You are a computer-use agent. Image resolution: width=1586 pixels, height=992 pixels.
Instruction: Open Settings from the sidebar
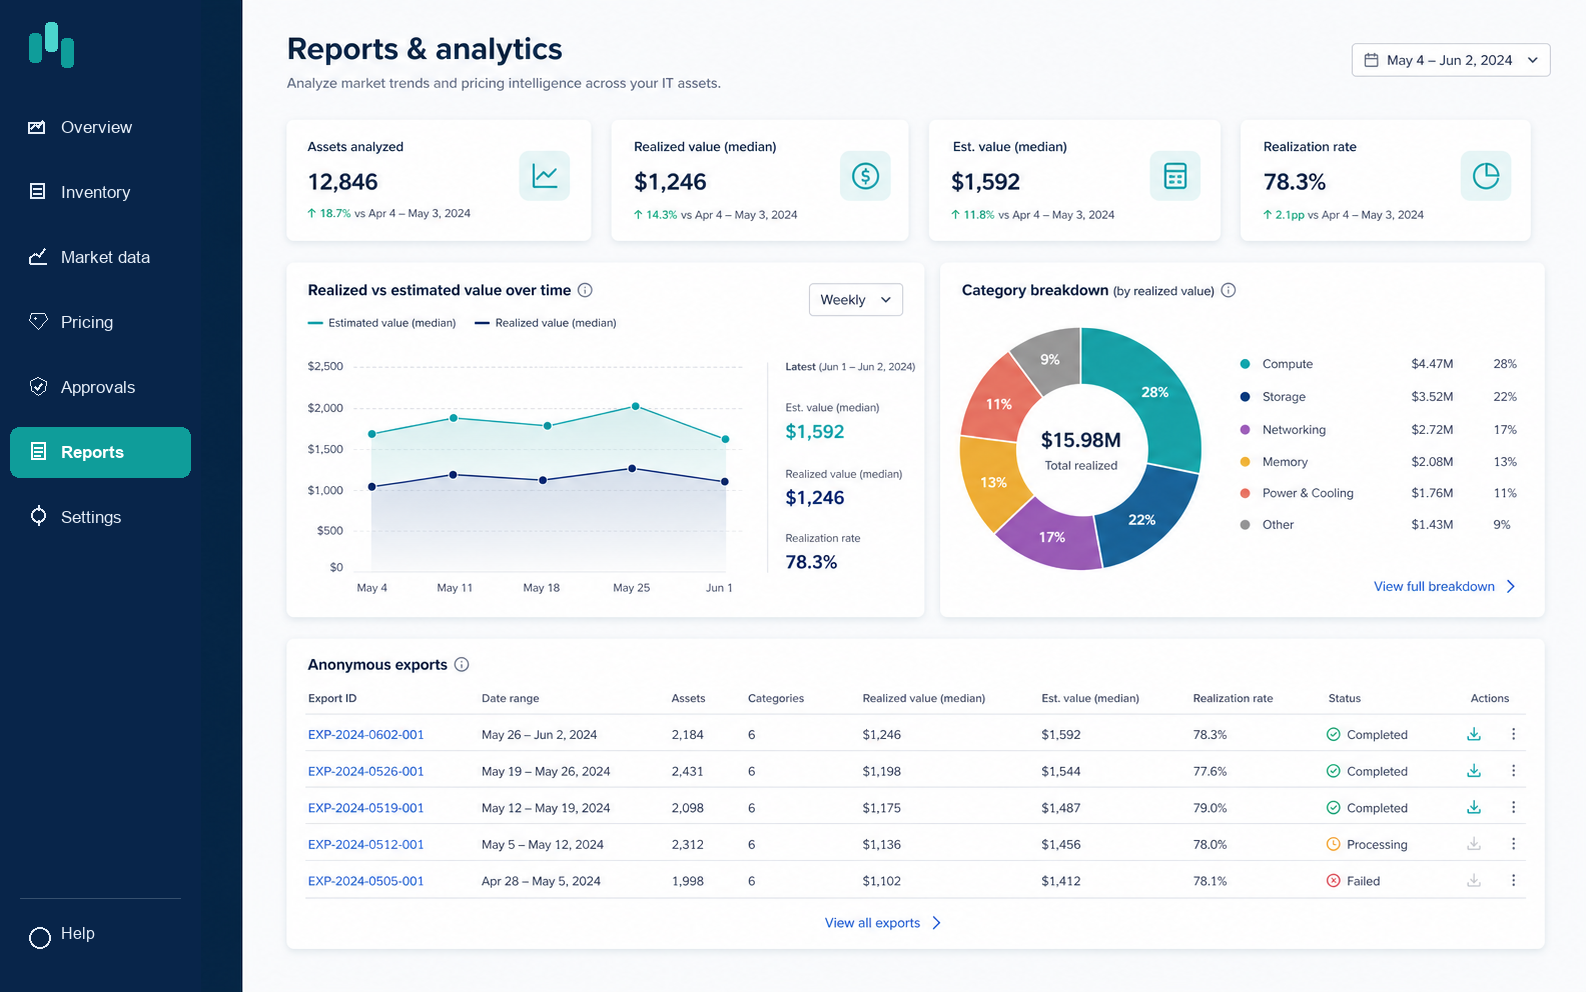pos(100,517)
